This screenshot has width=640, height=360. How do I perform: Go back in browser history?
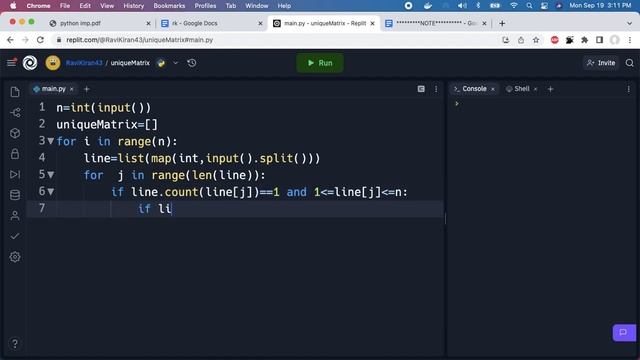10,40
